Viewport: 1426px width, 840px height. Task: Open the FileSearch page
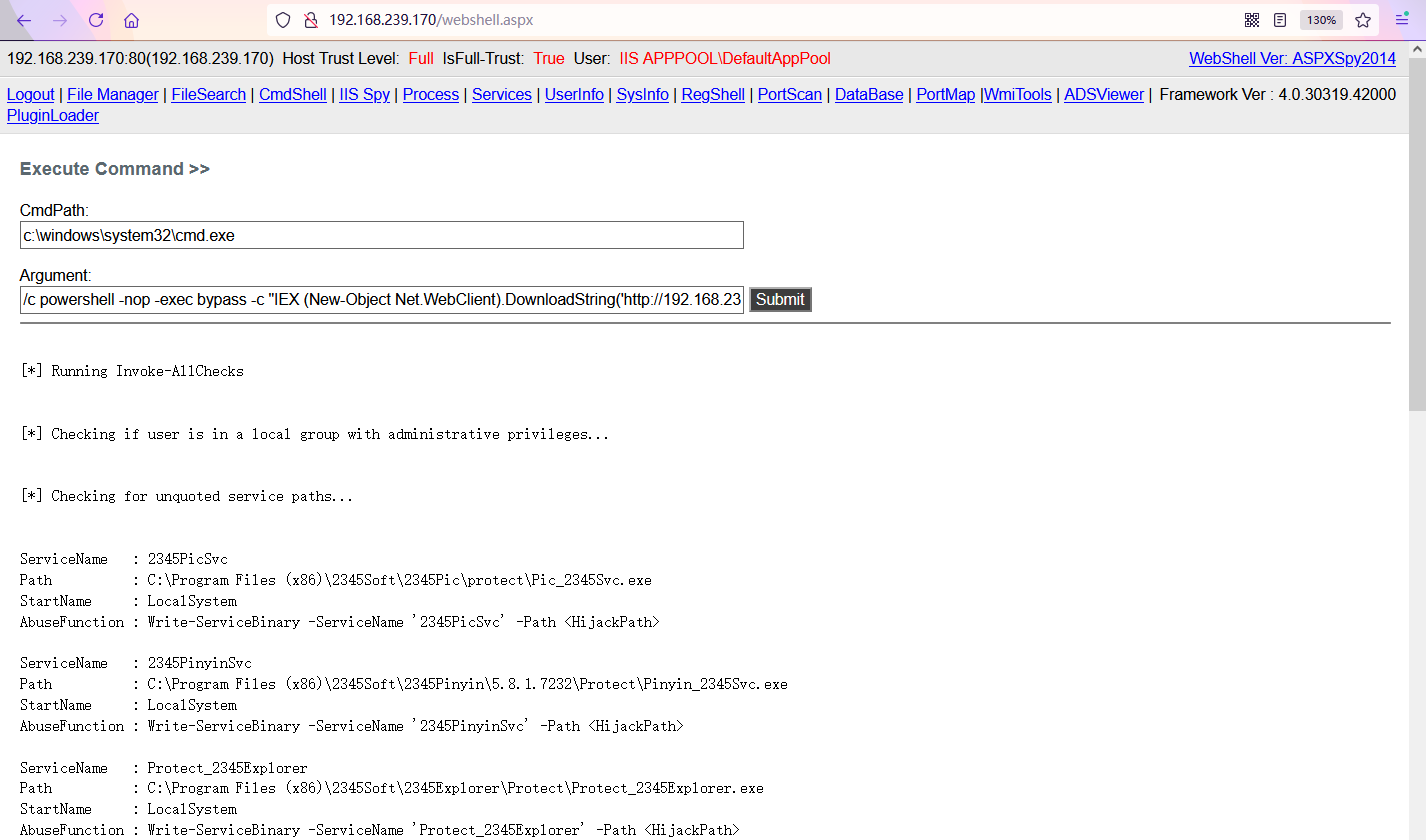pos(209,95)
